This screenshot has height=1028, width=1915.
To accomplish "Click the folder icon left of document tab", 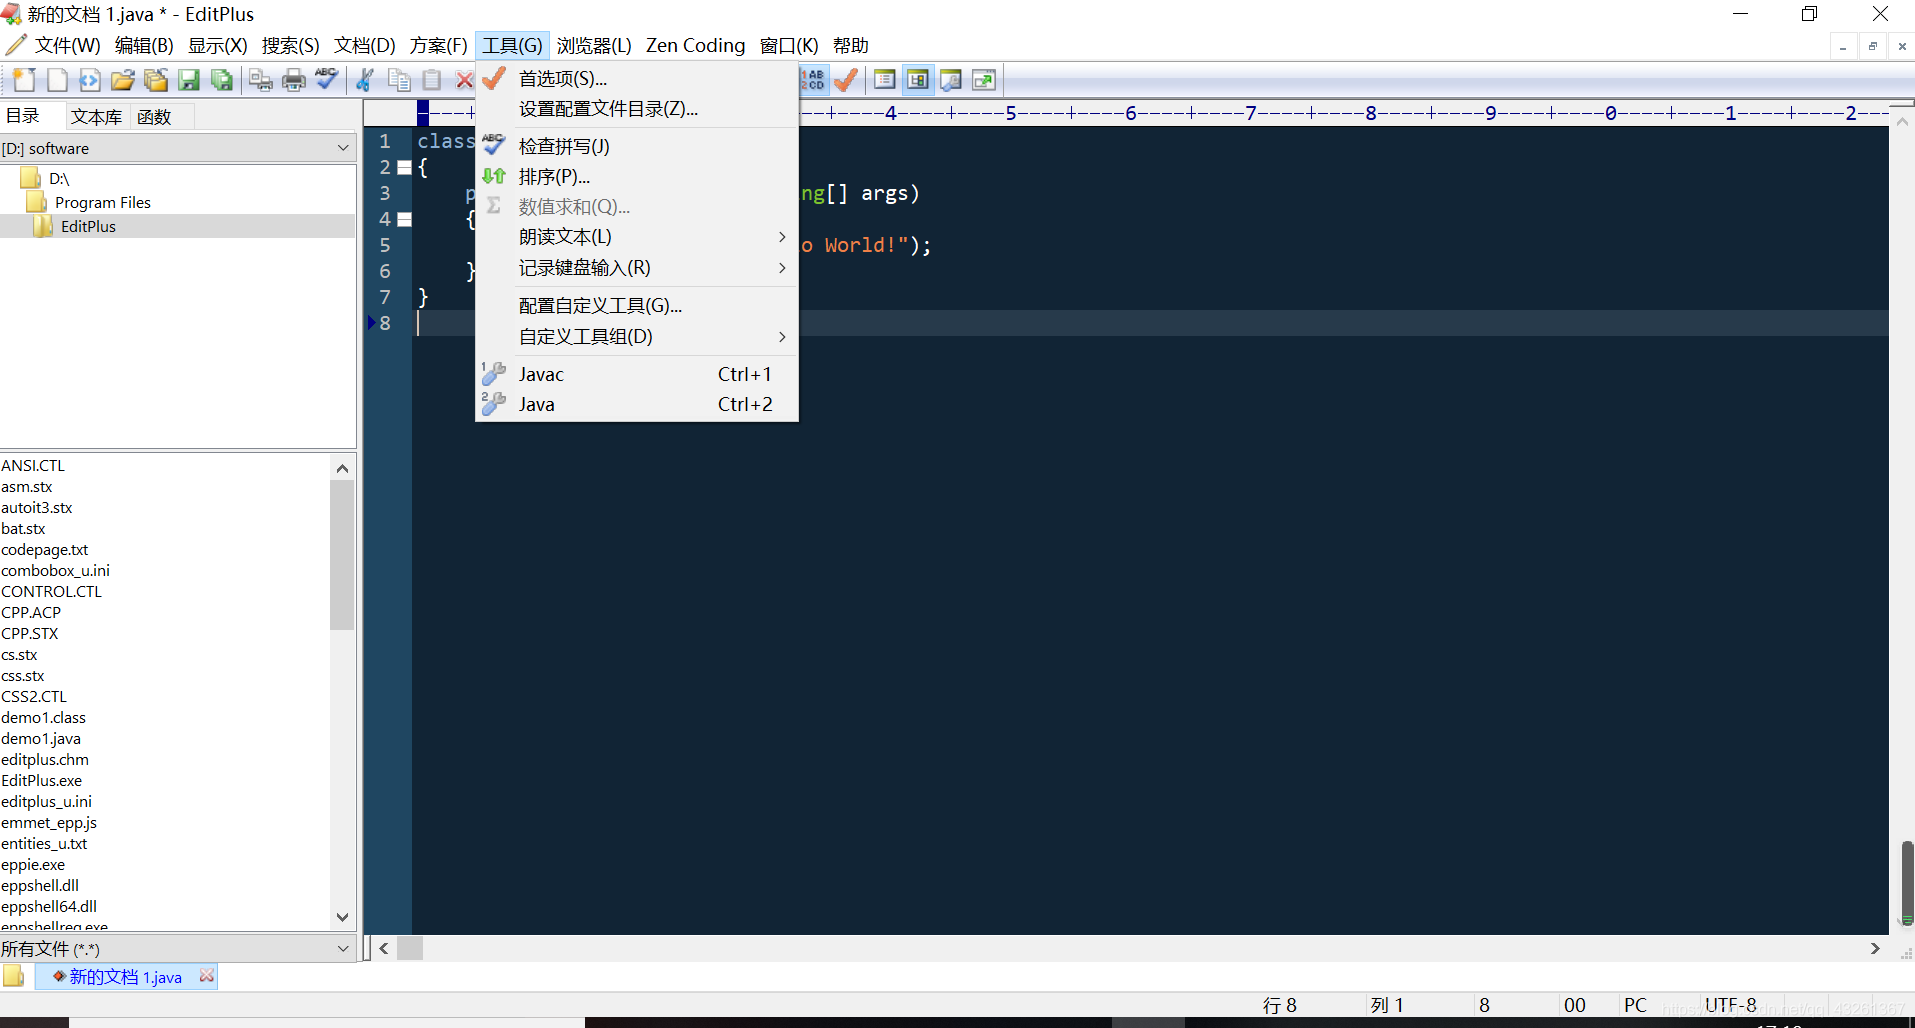I will (13, 976).
